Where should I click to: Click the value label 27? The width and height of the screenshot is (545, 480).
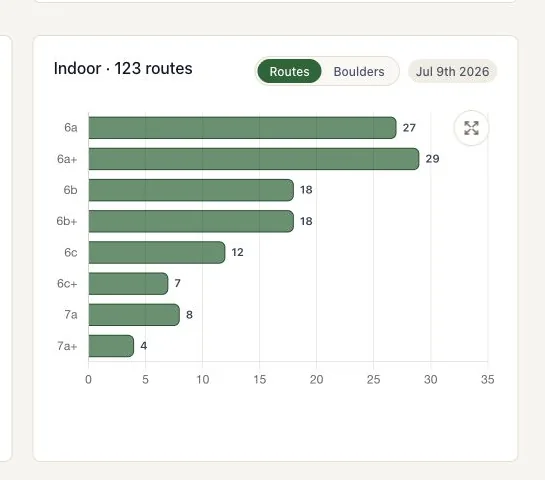(409, 128)
